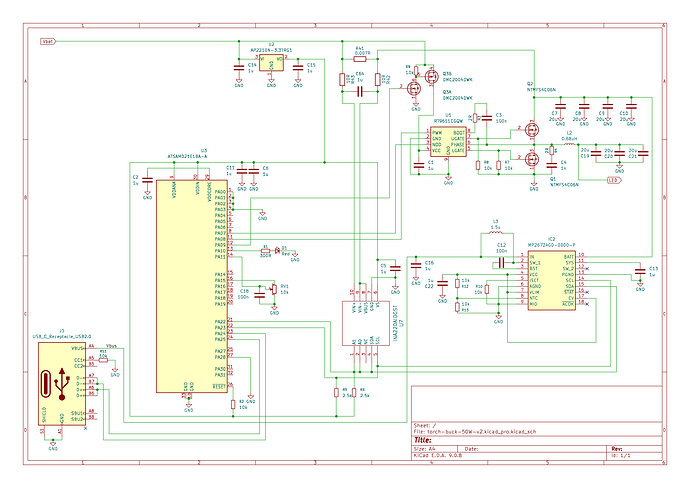
Task: Click the ATSAMD21E18A-A value text
Action: pyautogui.click(x=187, y=156)
